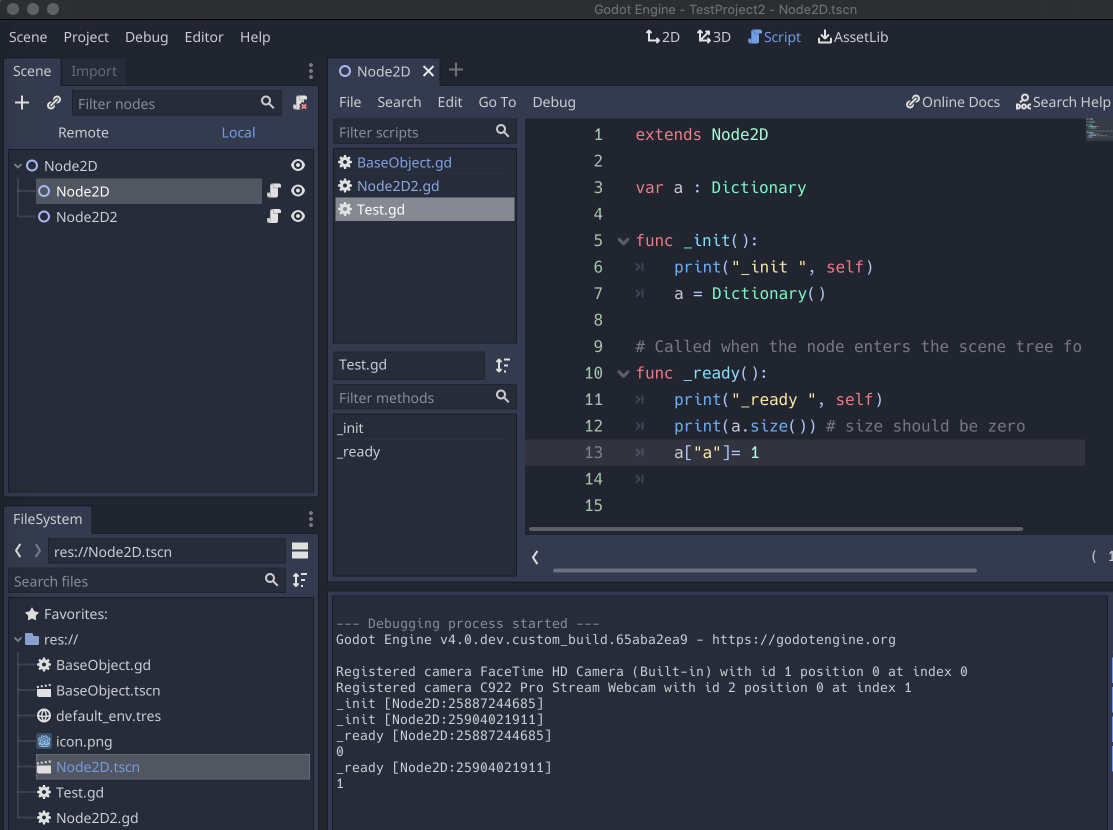Hide the Node2D2 node with its eye icon
Image resolution: width=1113 pixels, height=830 pixels.
click(x=297, y=217)
